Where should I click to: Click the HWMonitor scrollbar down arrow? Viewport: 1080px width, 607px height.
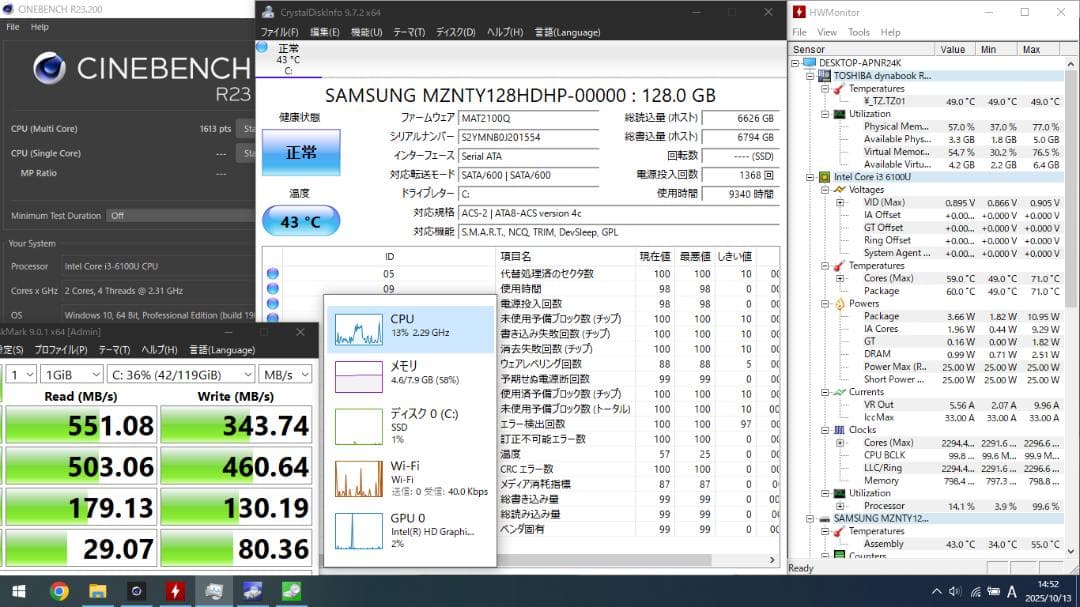click(x=1071, y=551)
